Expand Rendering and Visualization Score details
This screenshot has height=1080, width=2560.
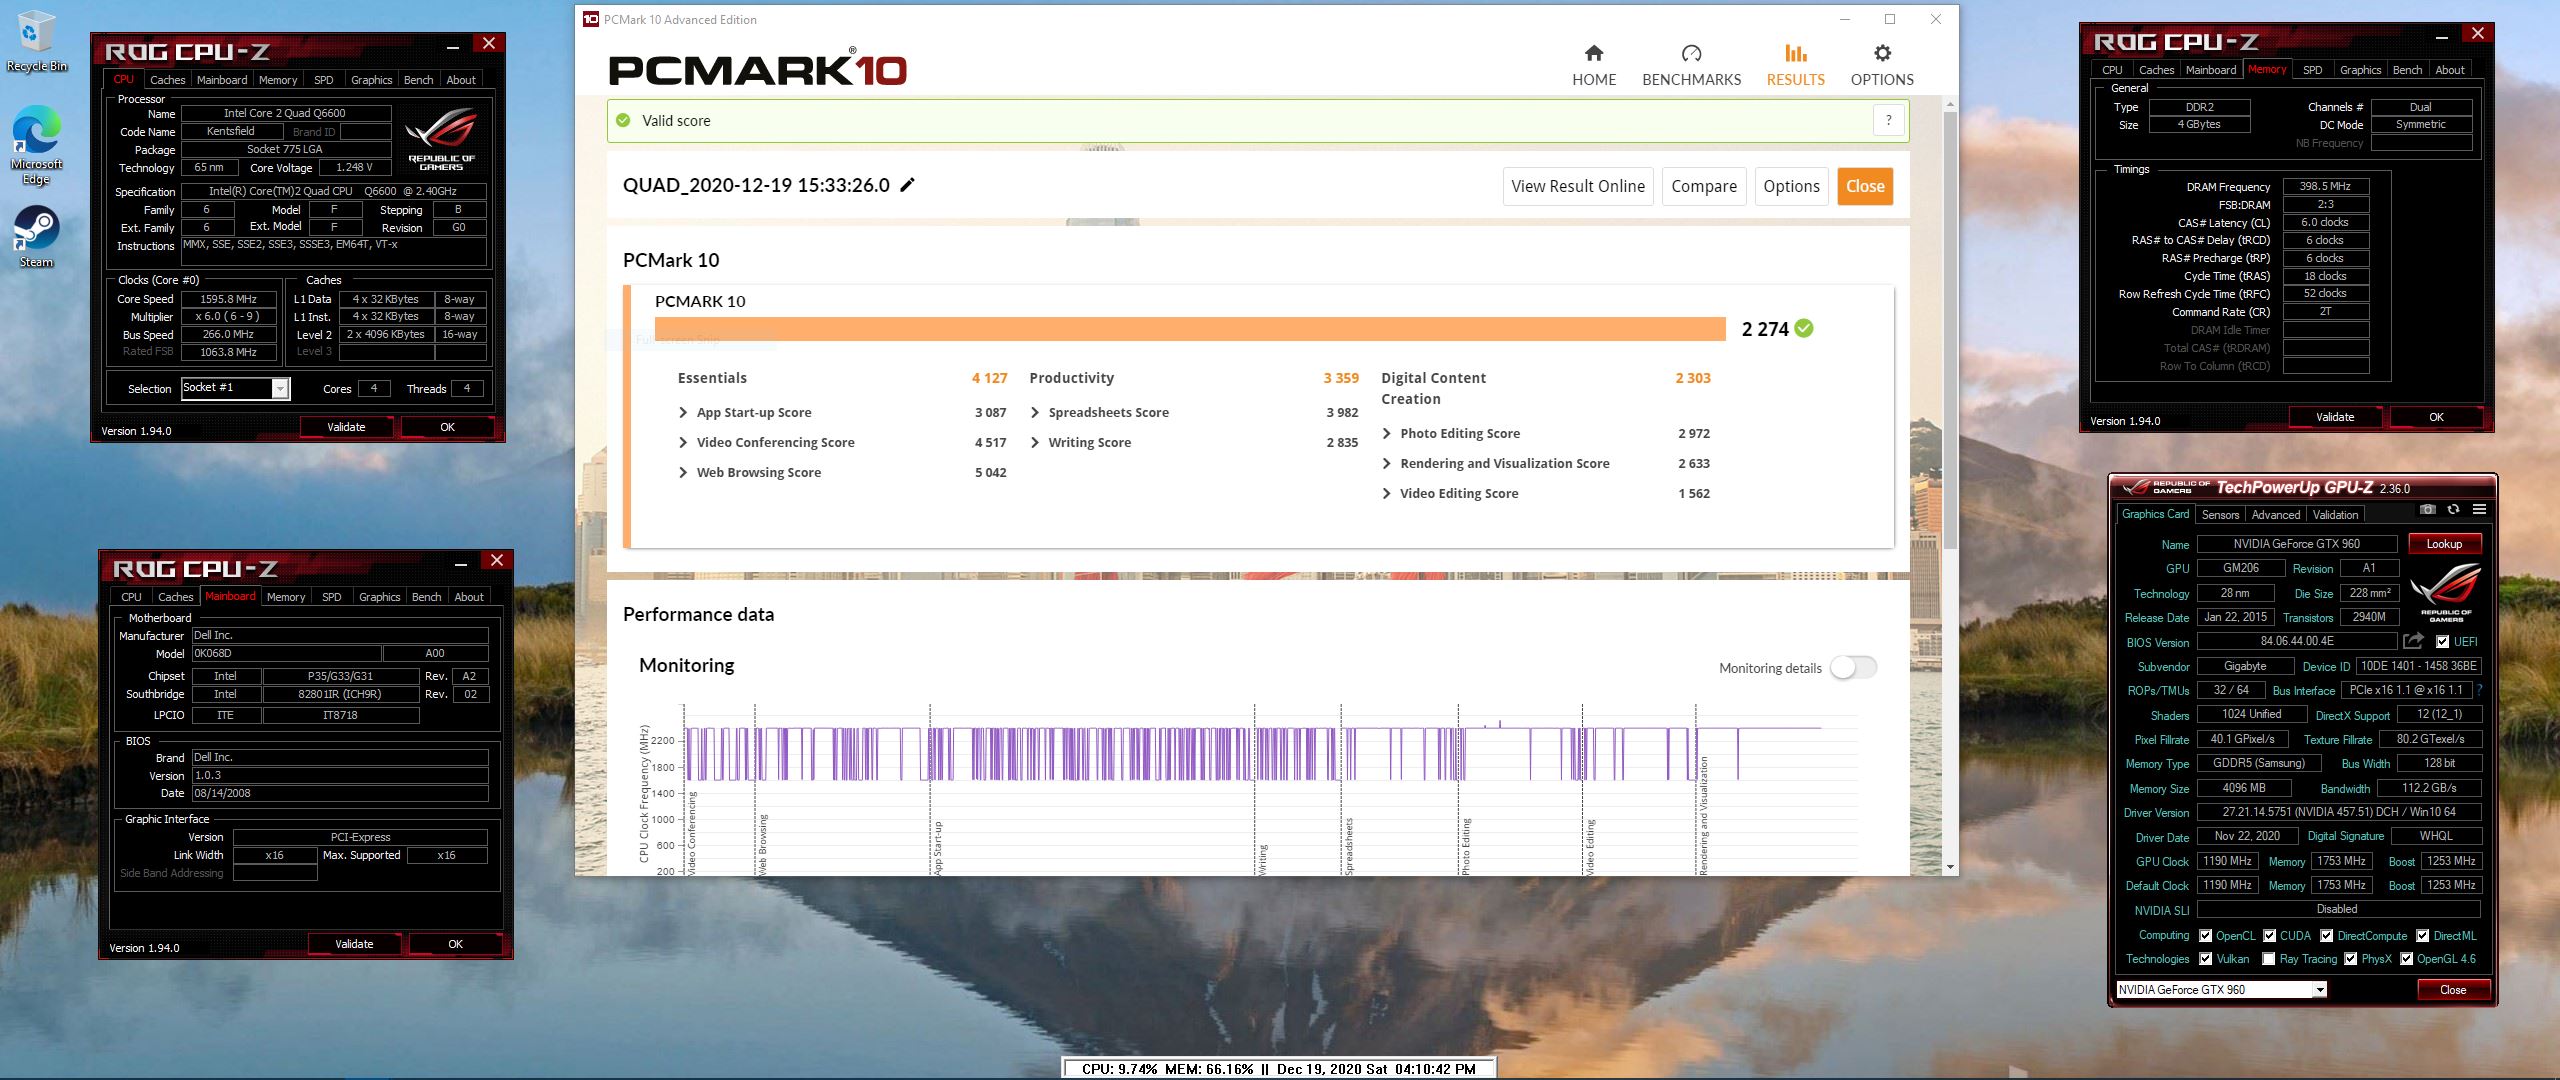pyautogui.click(x=1387, y=464)
